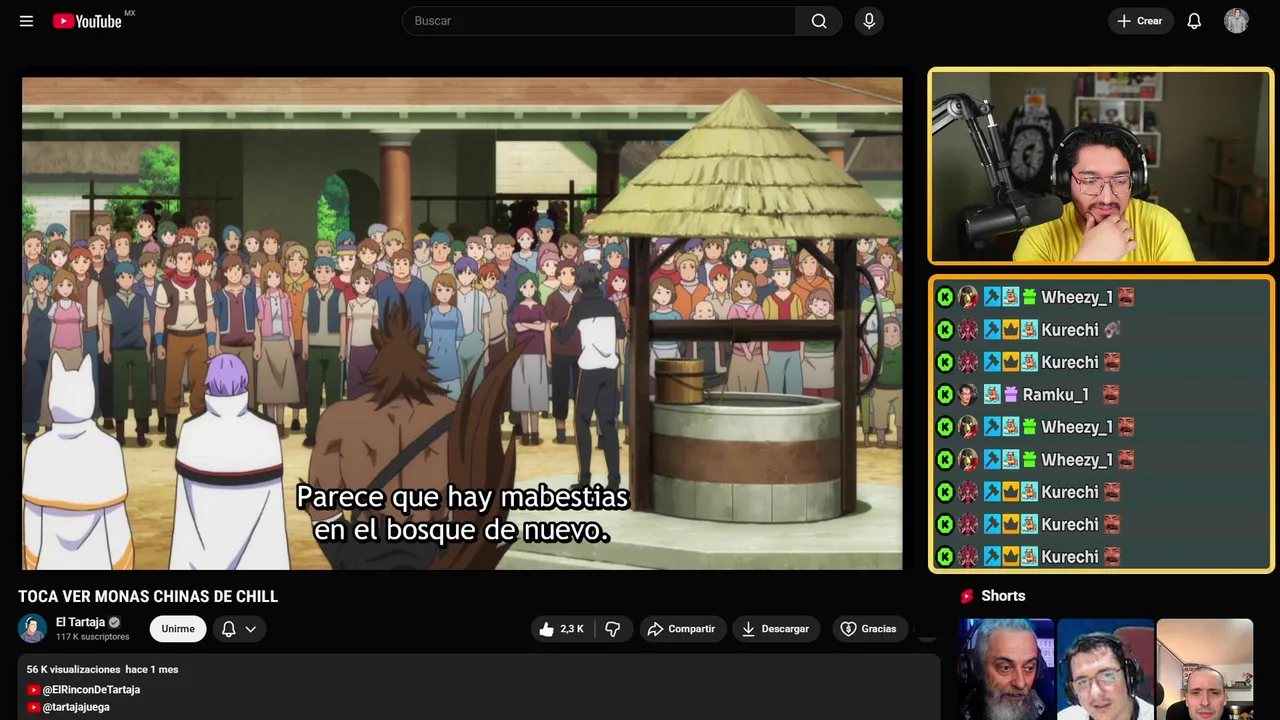Open the third Shorts thumbnail
Image resolution: width=1280 pixels, height=720 pixels.
click(1204, 669)
